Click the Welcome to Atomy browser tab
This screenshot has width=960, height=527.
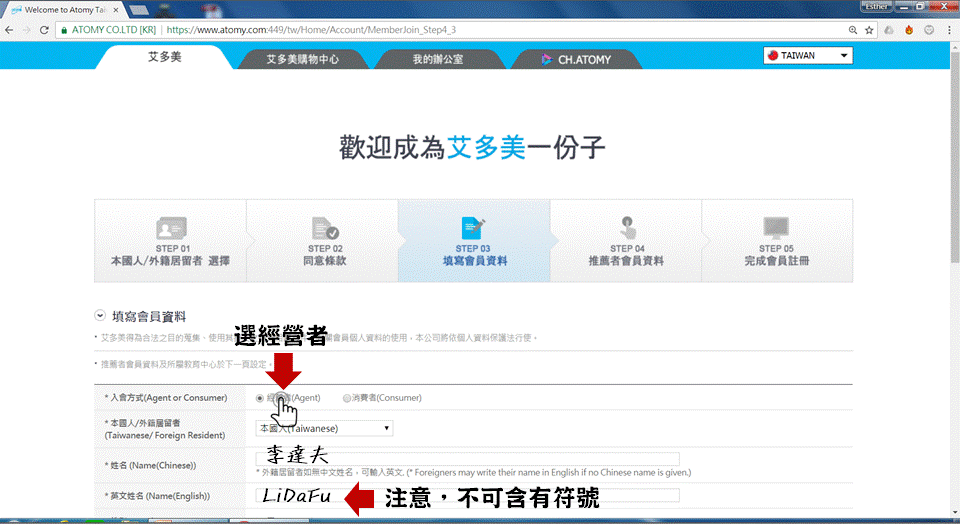[x=64, y=10]
